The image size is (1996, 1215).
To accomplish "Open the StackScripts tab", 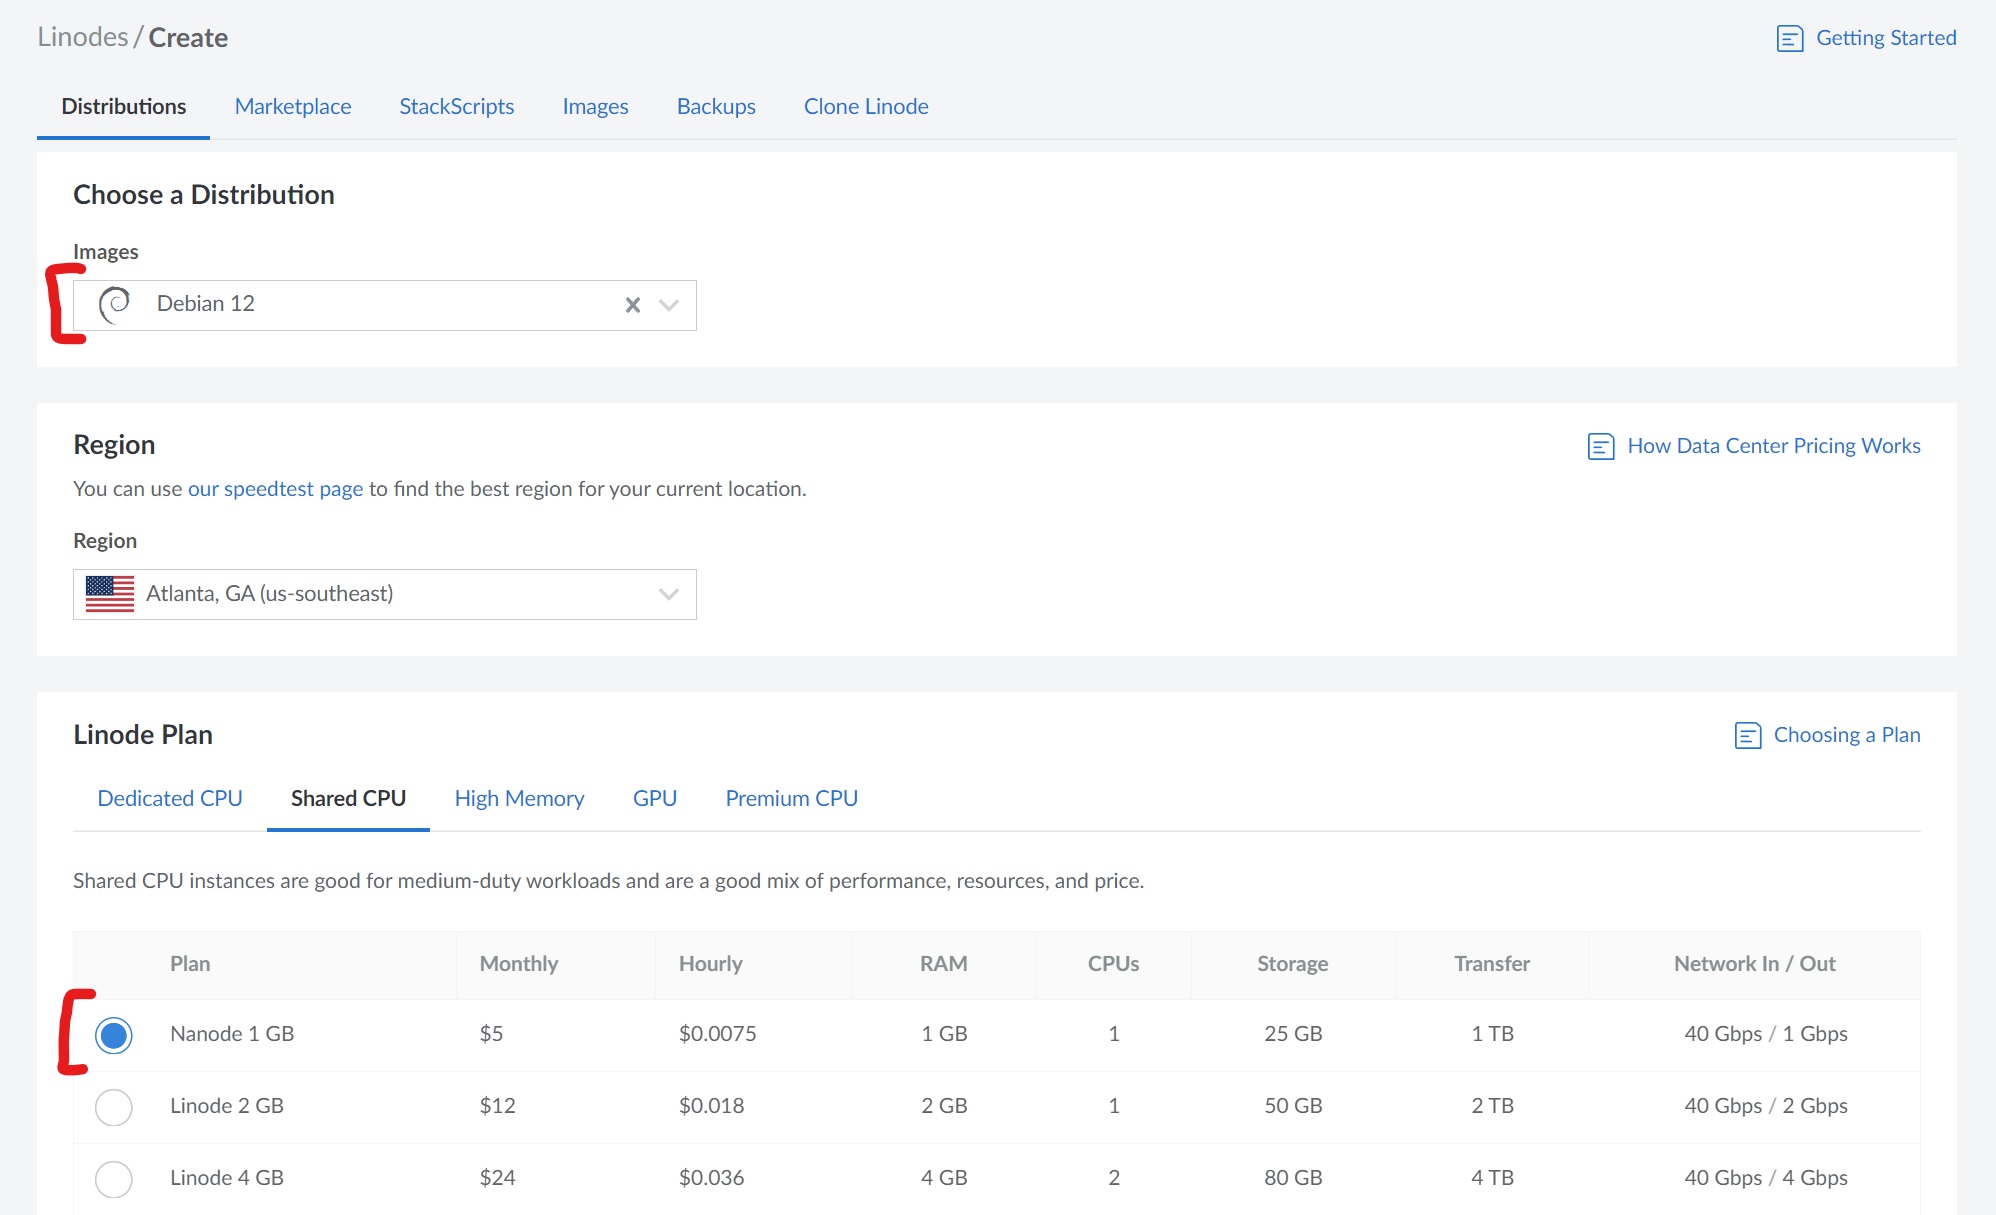I will 457,106.
